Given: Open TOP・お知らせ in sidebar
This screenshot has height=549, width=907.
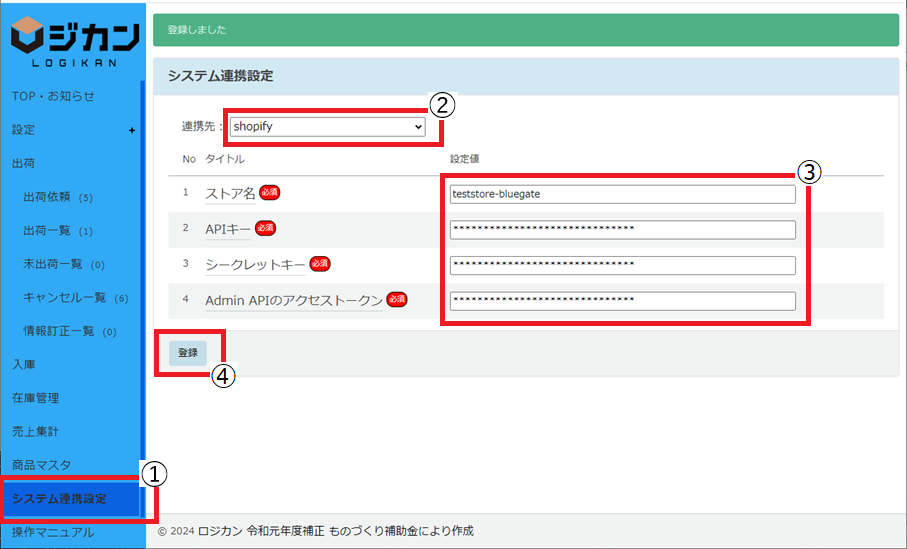Looking at the screenshot, I should (53, 96).
